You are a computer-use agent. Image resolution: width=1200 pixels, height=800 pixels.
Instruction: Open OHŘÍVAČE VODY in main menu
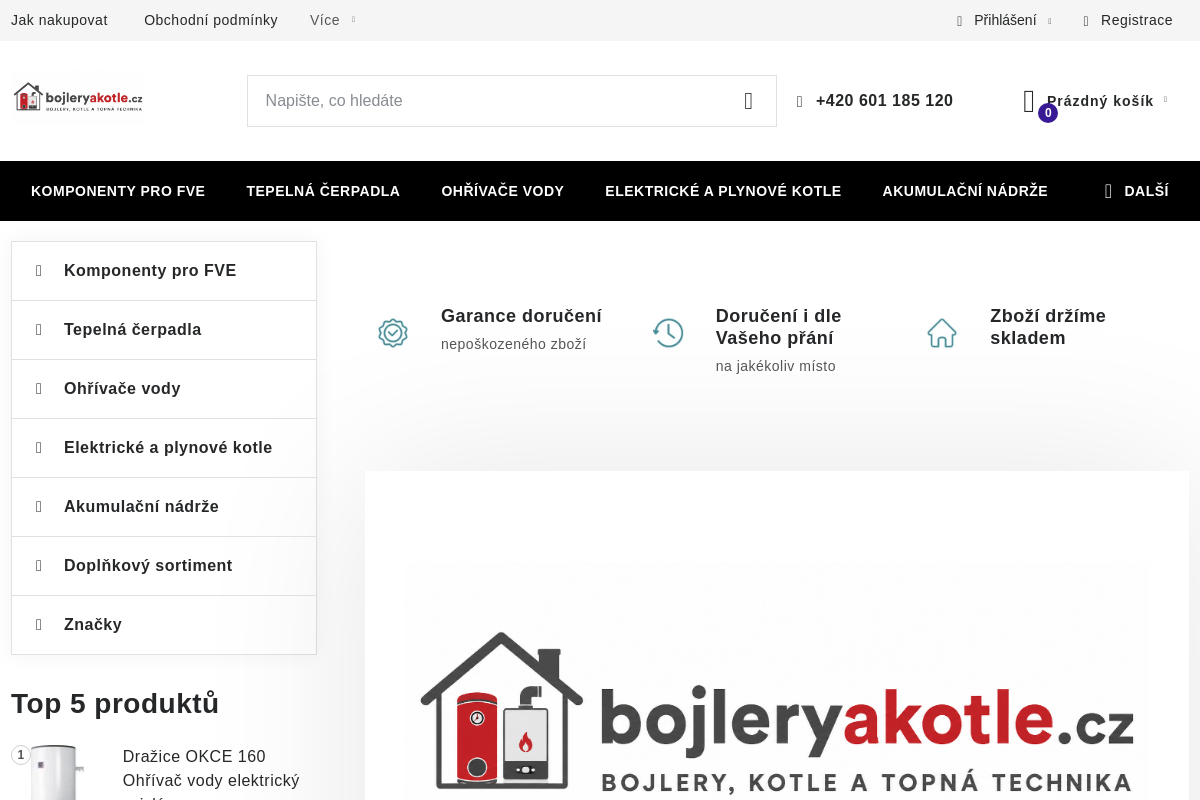503,191
